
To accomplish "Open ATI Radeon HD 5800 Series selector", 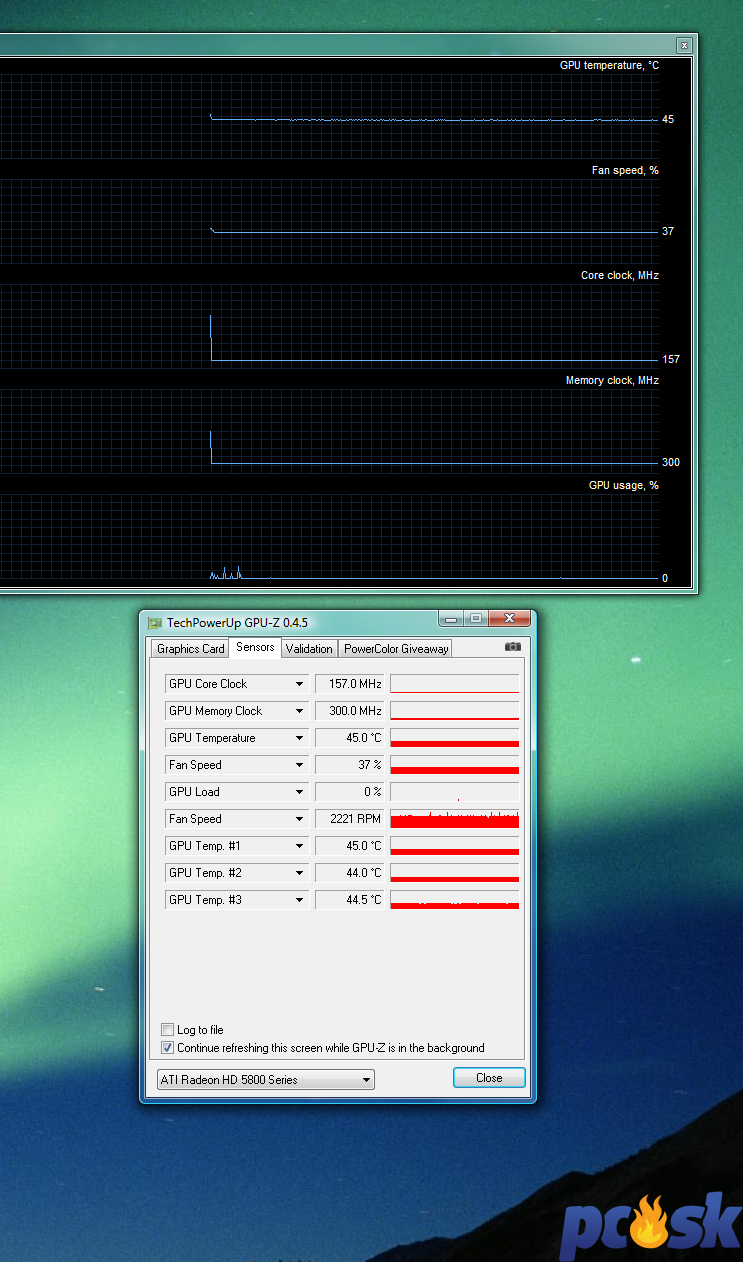I will (x=266, y=1079).
